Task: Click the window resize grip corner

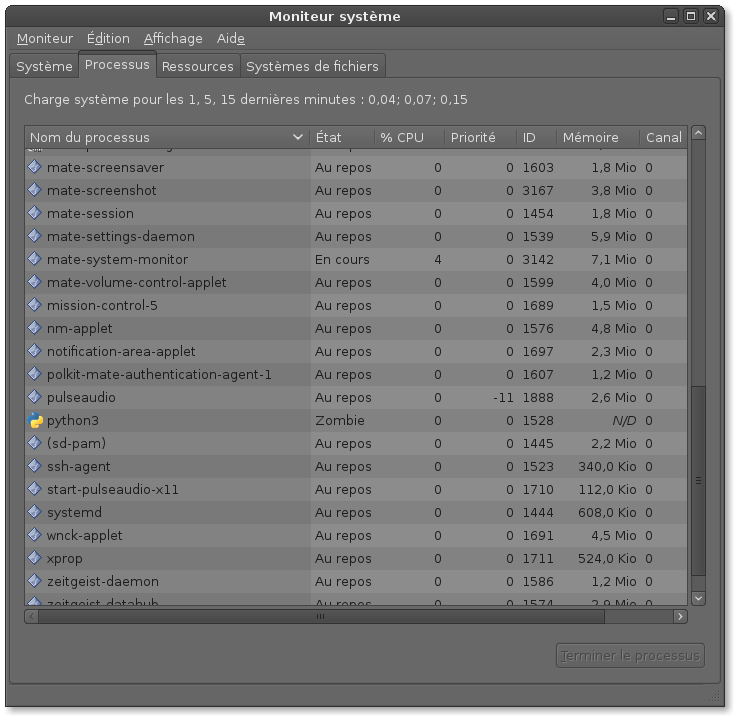Action: click(714, 697)
